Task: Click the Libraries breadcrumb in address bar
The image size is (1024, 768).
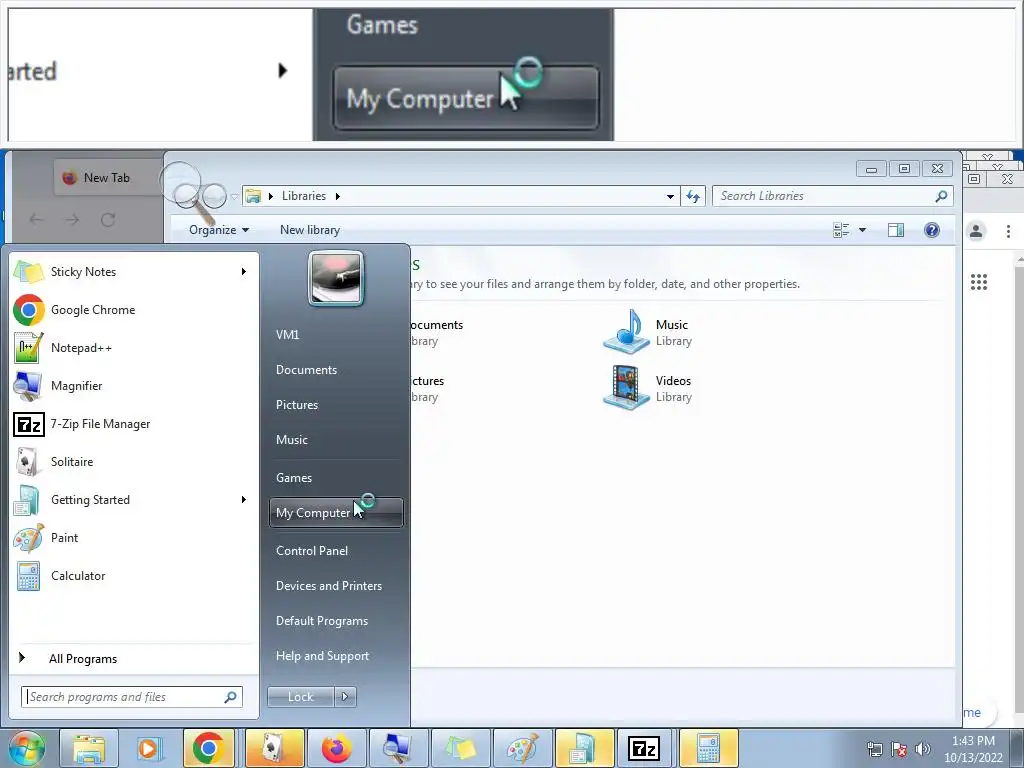Action: [304, 196]
